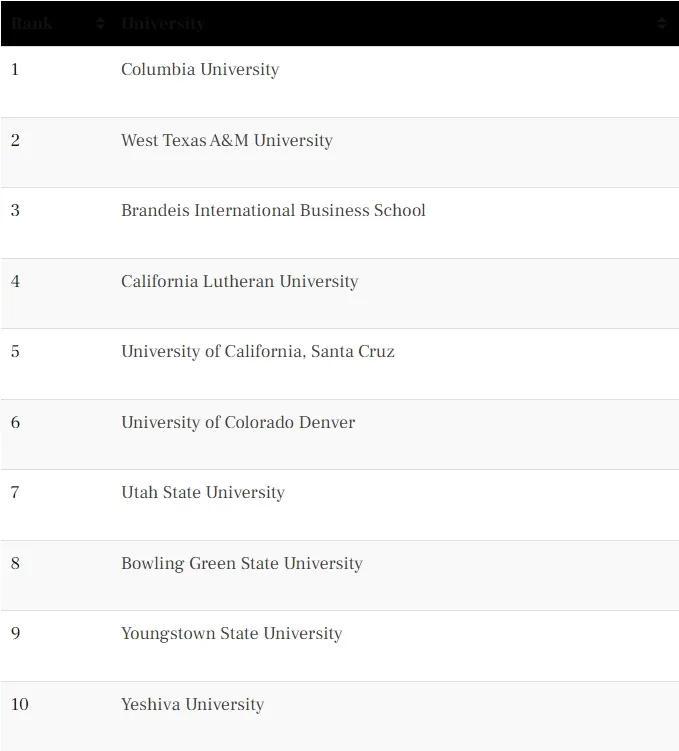The height and width of the screenshot is (751, 679).
Task: Click Yeshiva University at rank ten
Action: coord(192,704)
